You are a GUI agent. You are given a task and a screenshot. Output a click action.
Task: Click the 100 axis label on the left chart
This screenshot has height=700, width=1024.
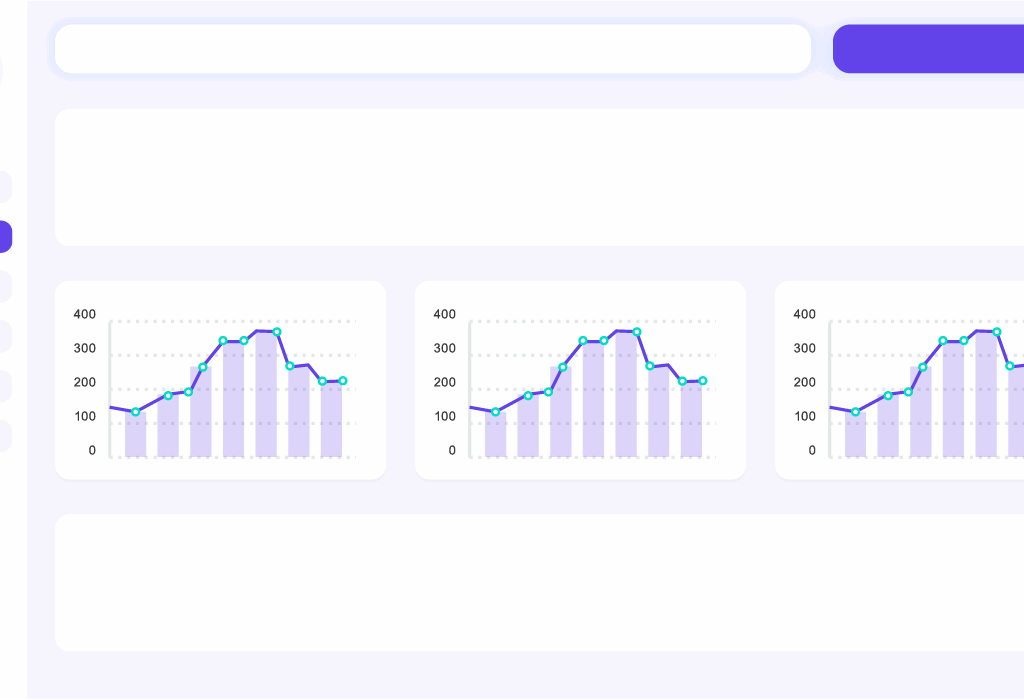(85, 417)
